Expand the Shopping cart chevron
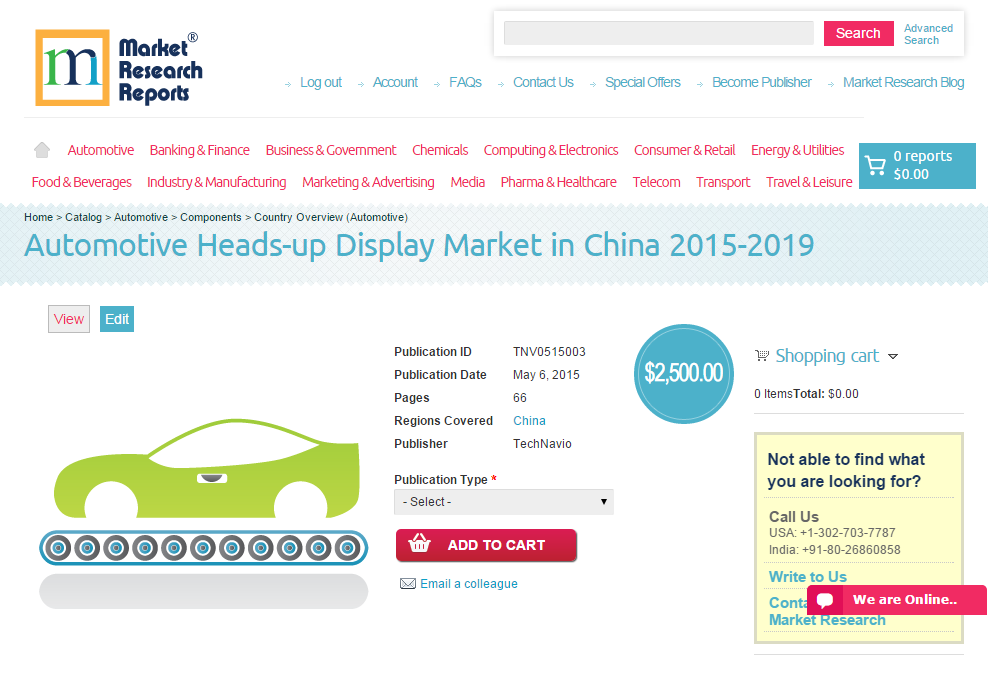 tap(893, 356)
